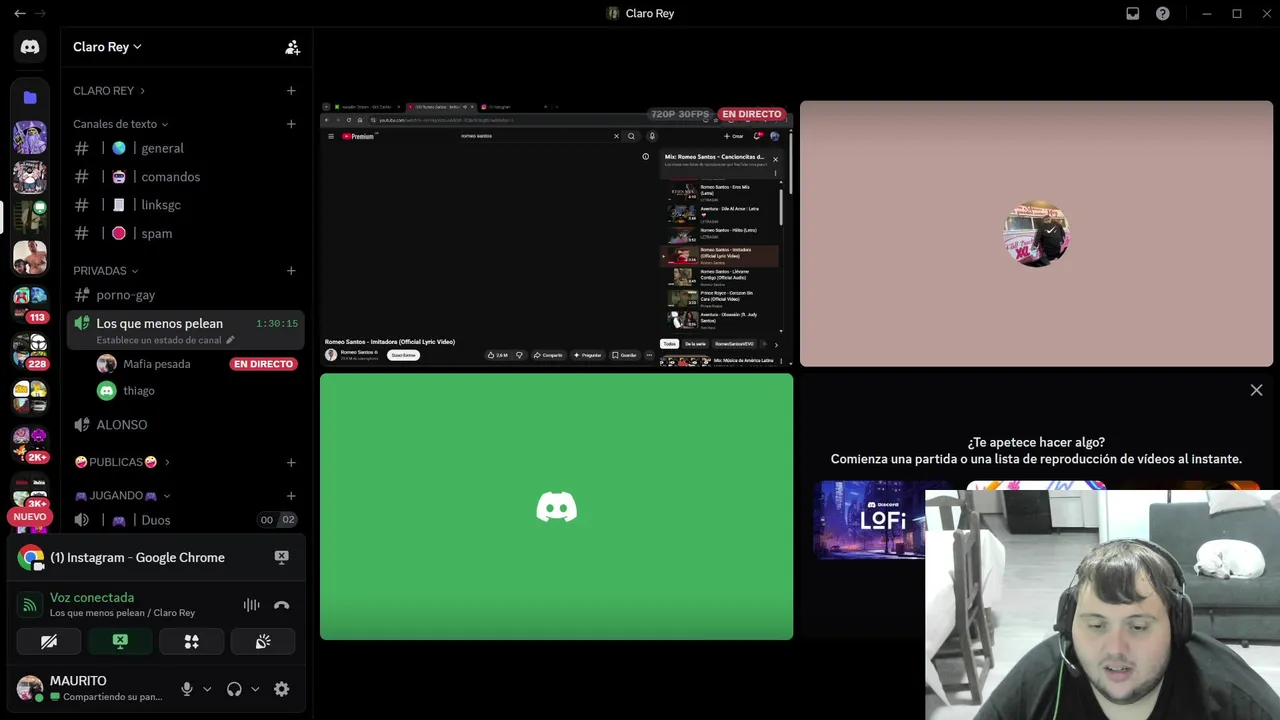
Task: Deafen with the headphones icon
Action: (x=234, y=689)
